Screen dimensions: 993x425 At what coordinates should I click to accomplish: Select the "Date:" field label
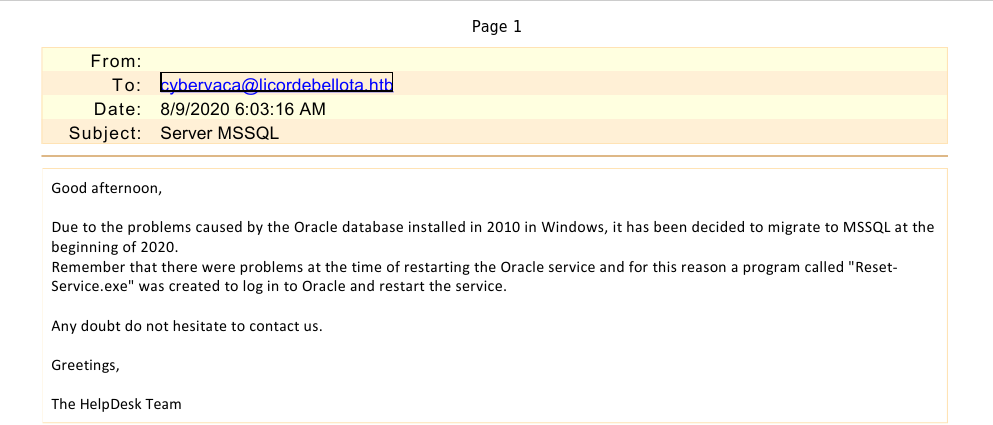click(x=117, y=109)
